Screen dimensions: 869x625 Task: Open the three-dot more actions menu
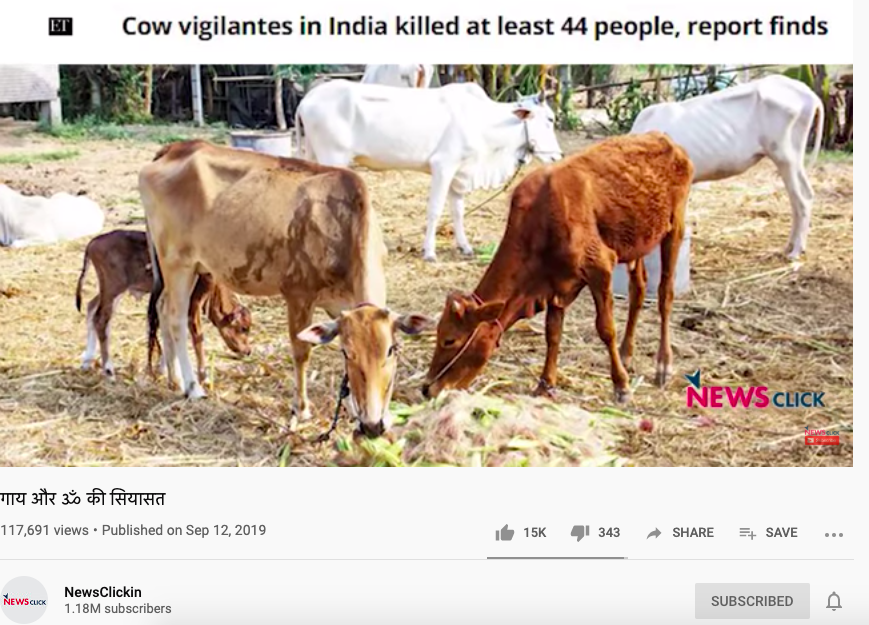834,535
